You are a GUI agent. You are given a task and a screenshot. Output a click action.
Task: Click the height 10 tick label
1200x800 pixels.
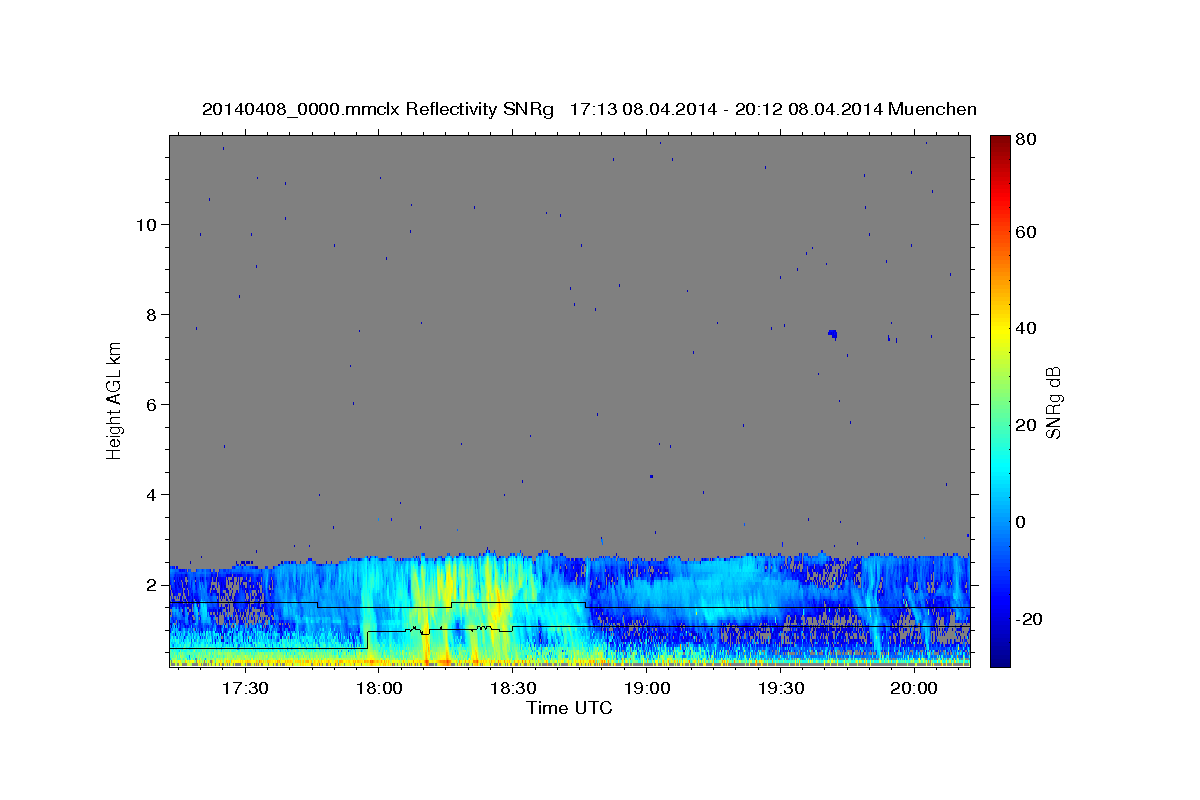point(149,224)
